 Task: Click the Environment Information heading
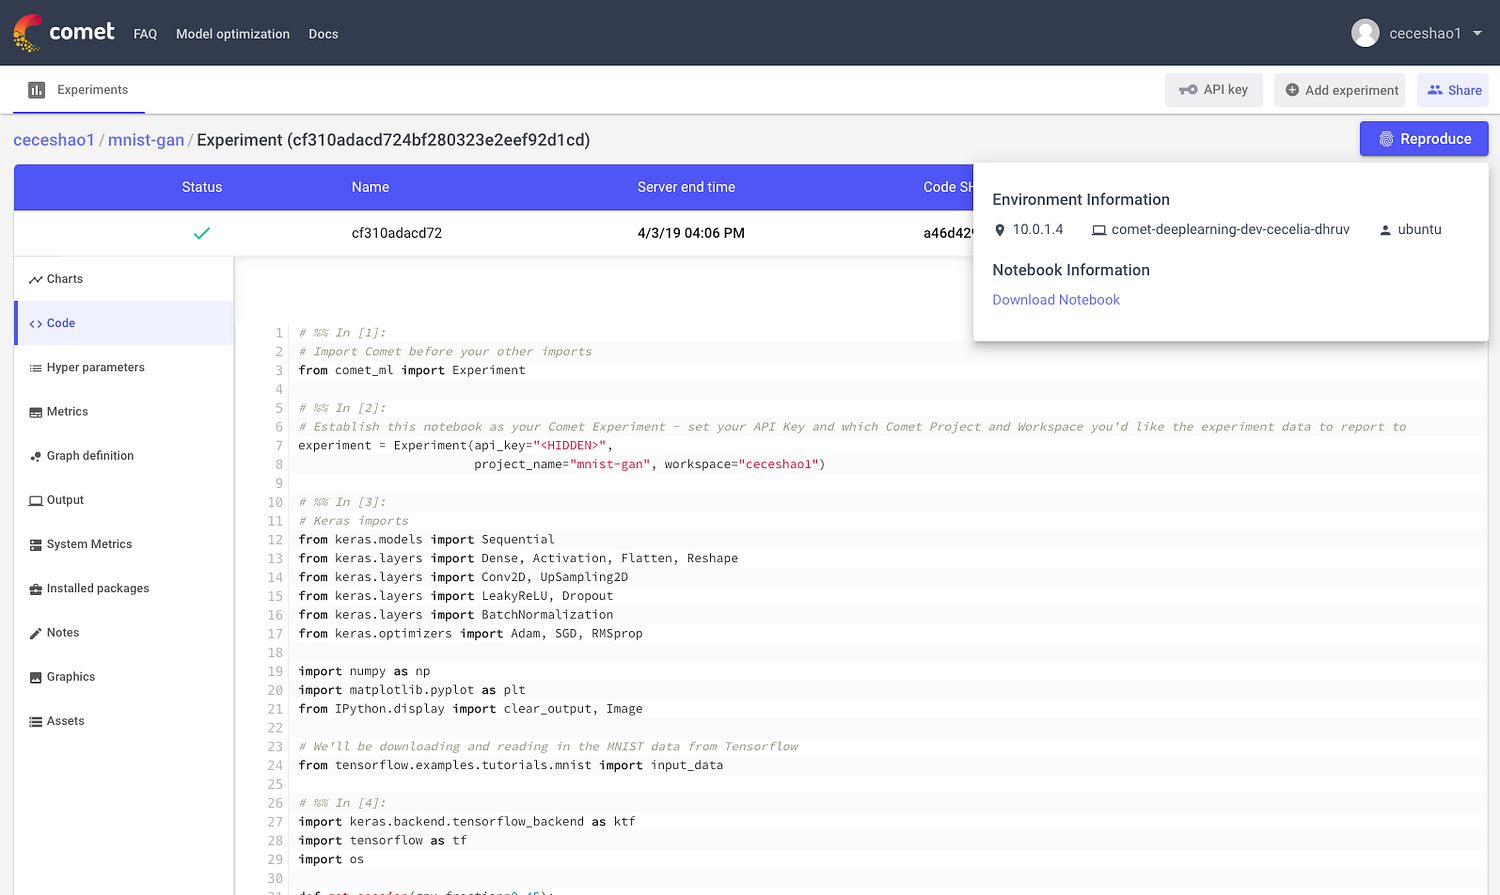click(1081, 200)
